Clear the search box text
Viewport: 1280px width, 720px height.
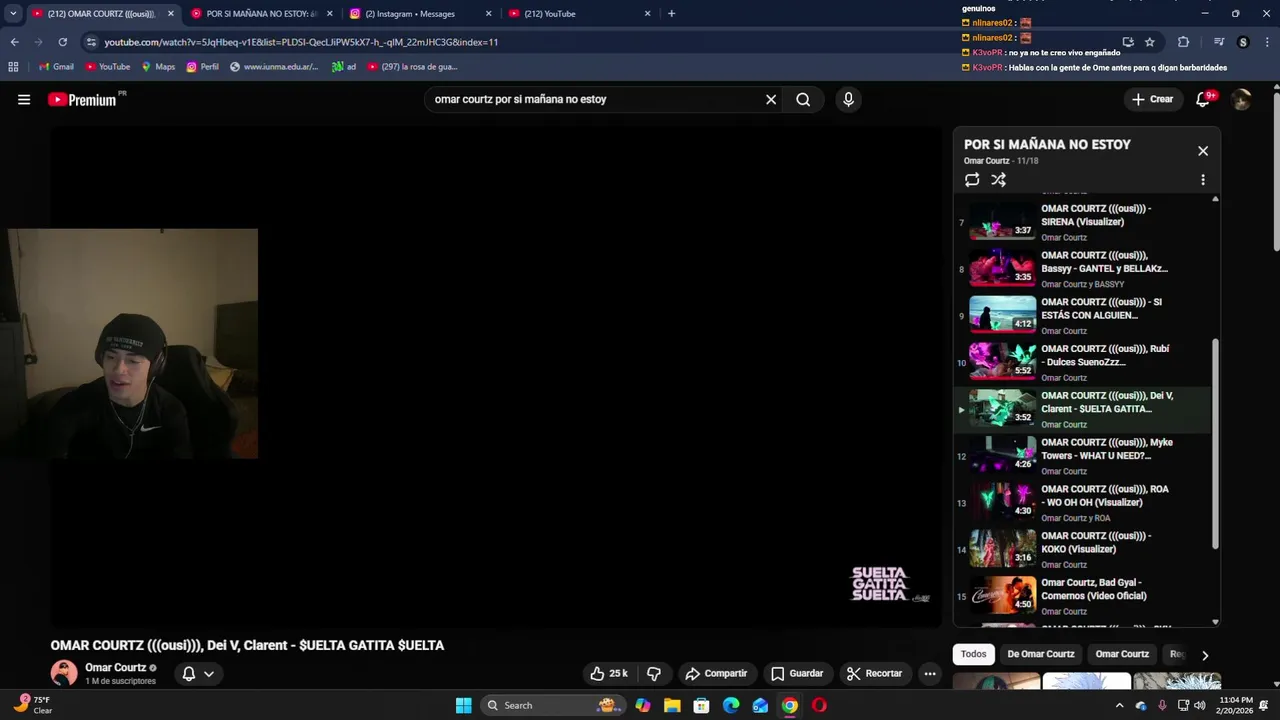click(771, 99)
